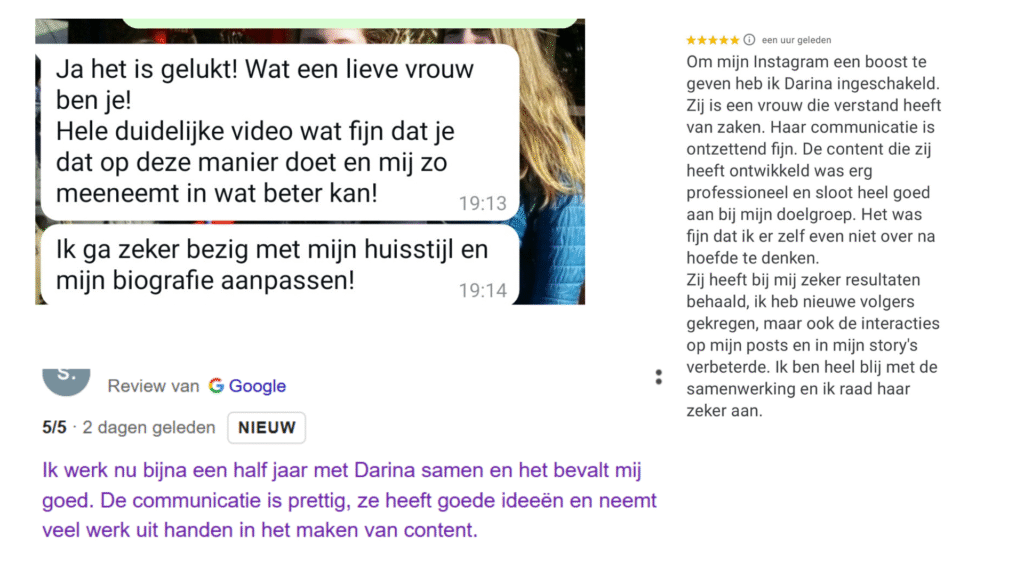Viewport: 1024px width, 576px height.
Task: Click the Instagram boost review paragraph
Action: pos(814,160)
